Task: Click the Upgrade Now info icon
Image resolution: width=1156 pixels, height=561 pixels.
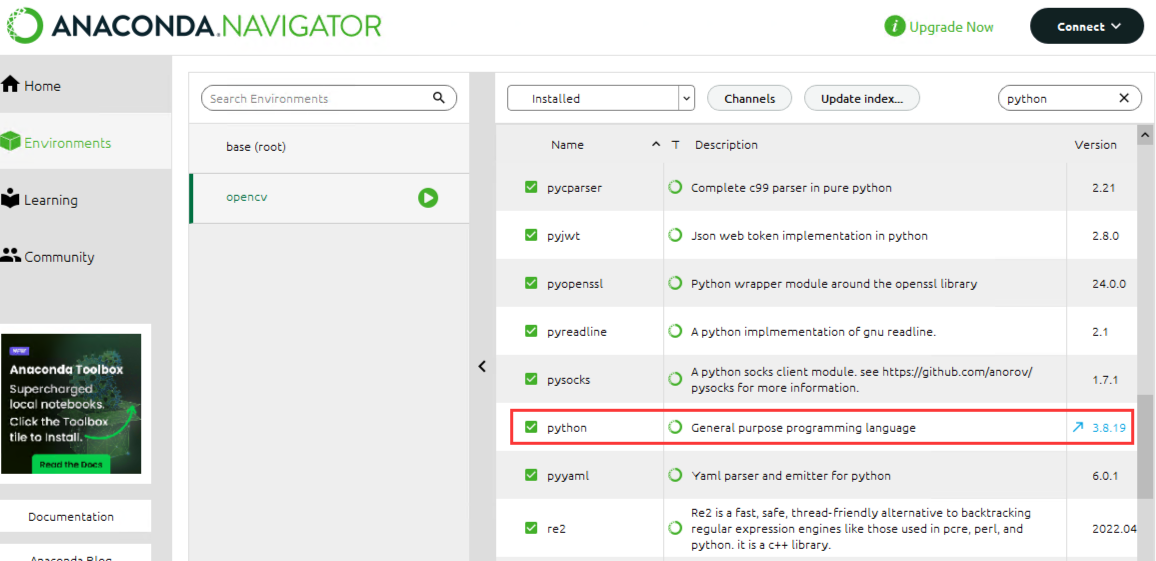Action: 895,27
